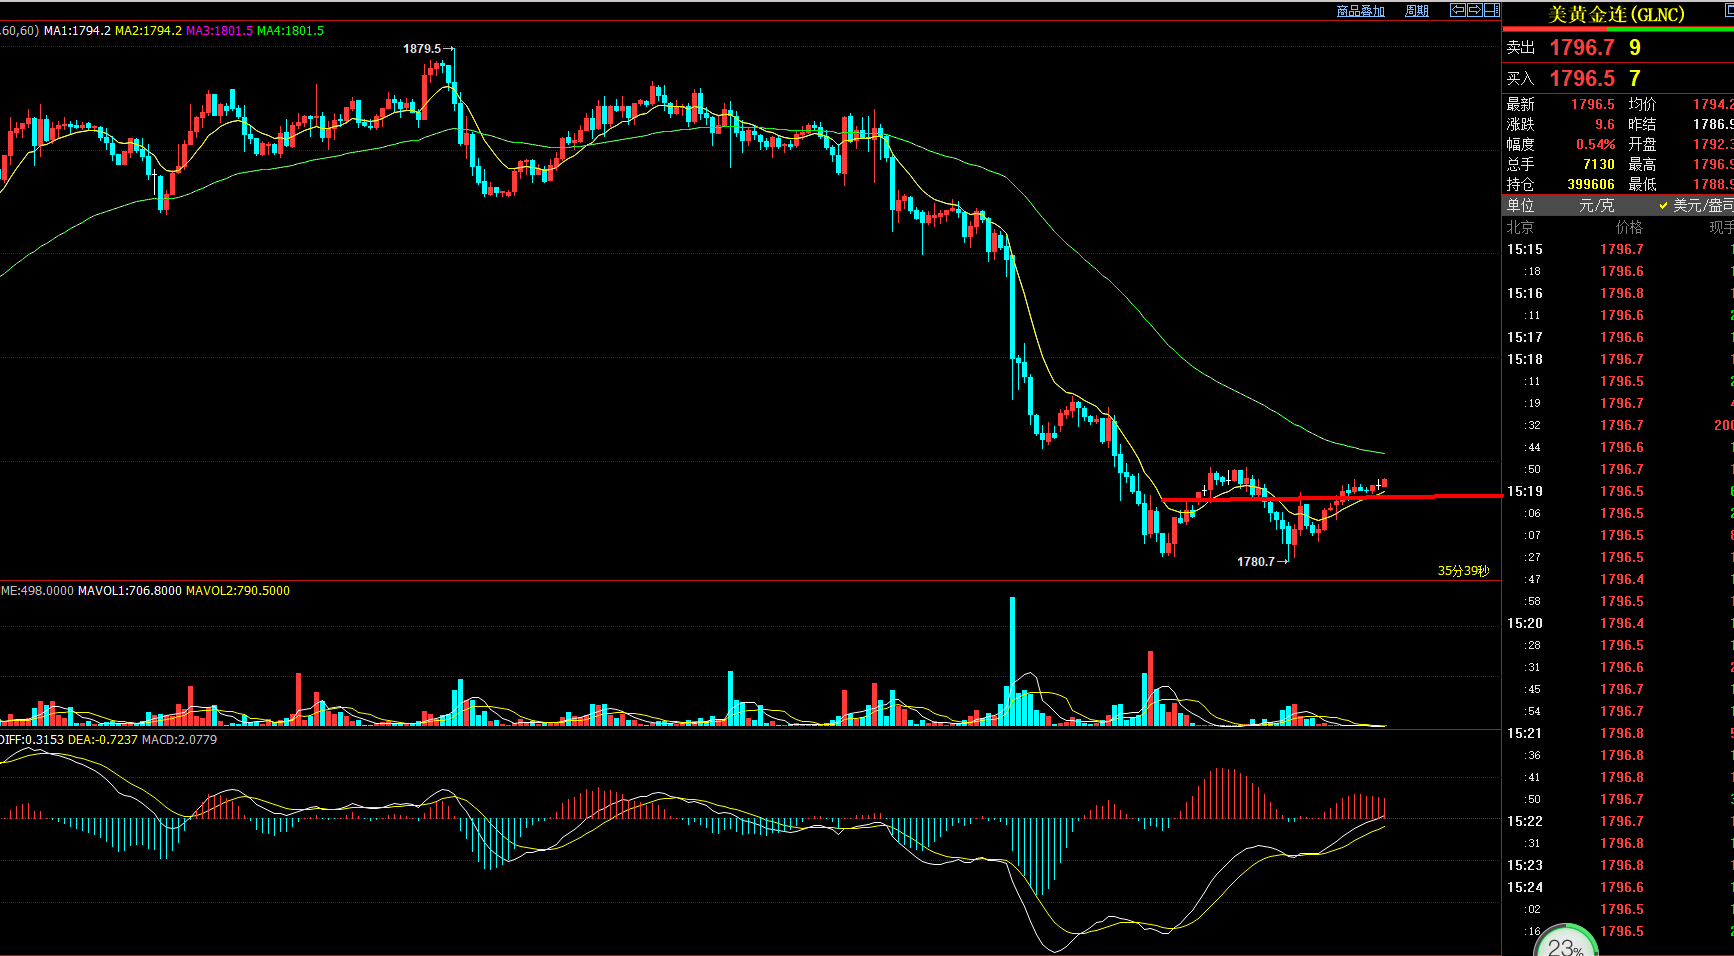This screenshot has height=956, width=1734.
Task: Click the right arrow navigation icon
Action: point(1475,10)
